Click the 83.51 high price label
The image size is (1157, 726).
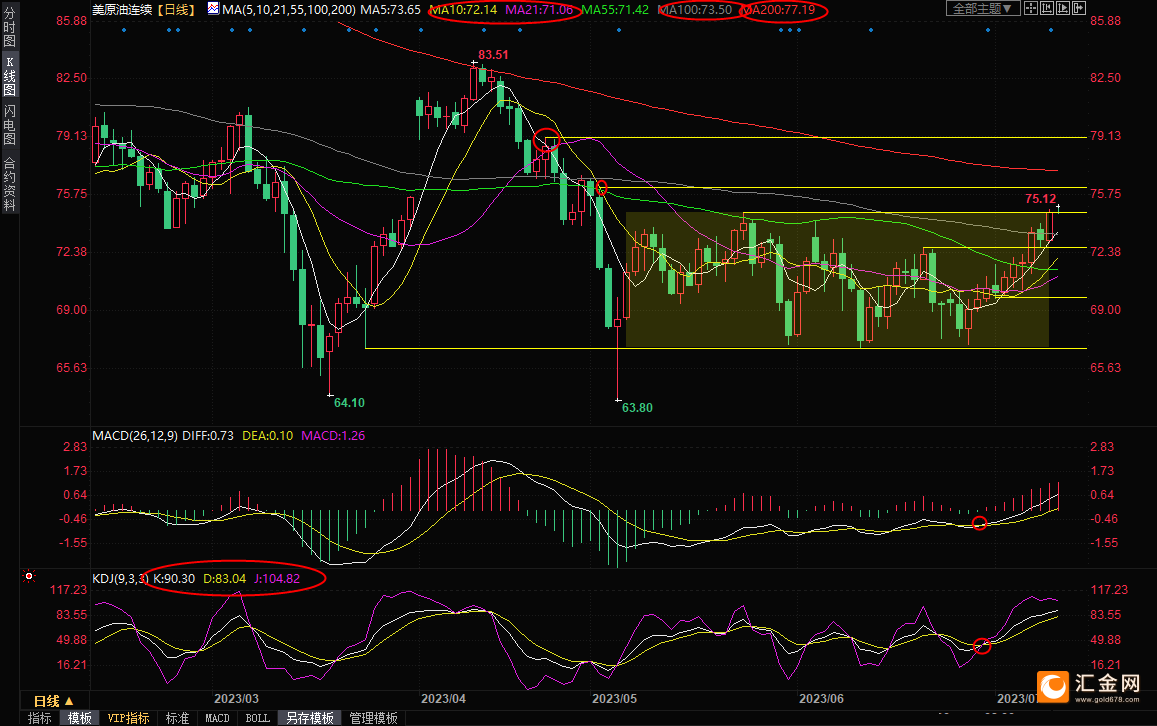pyautogui.click(x=493, y=55)
